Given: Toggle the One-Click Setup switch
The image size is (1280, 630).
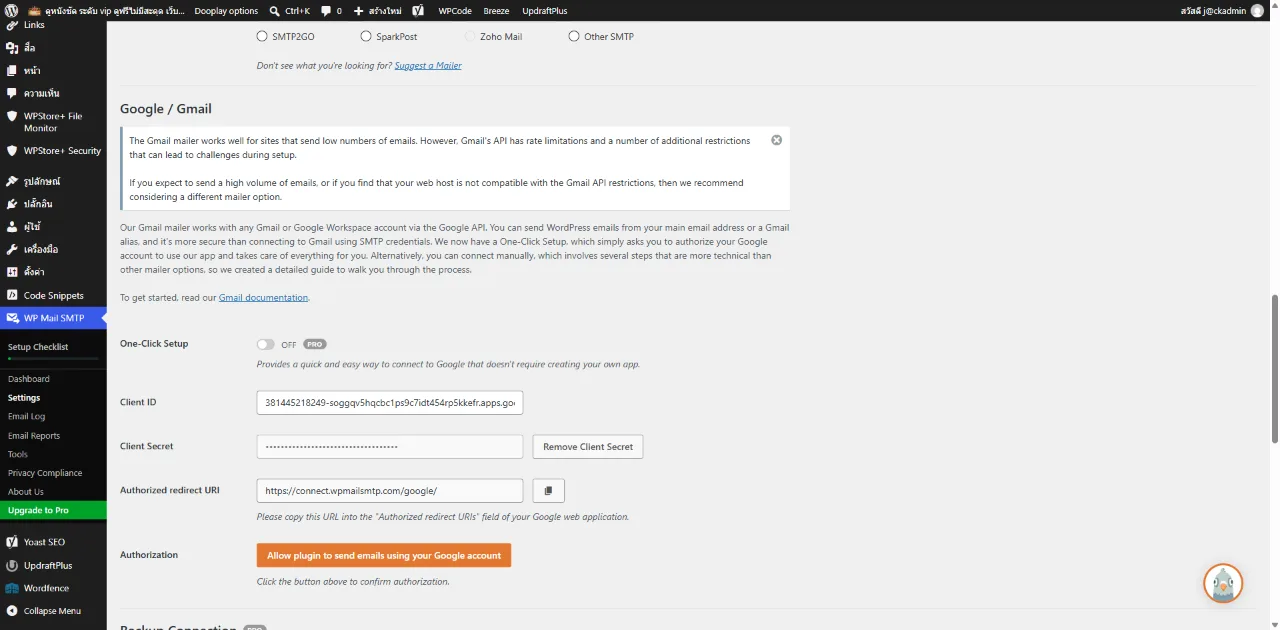Looking at the screenshot, I should [x=265, y=344].
